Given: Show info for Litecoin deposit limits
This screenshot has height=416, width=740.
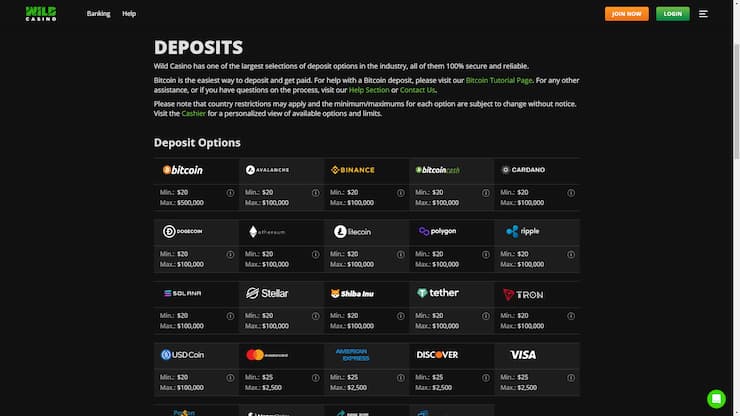Looking at the screenshot, I should click(x=401, y=255).
